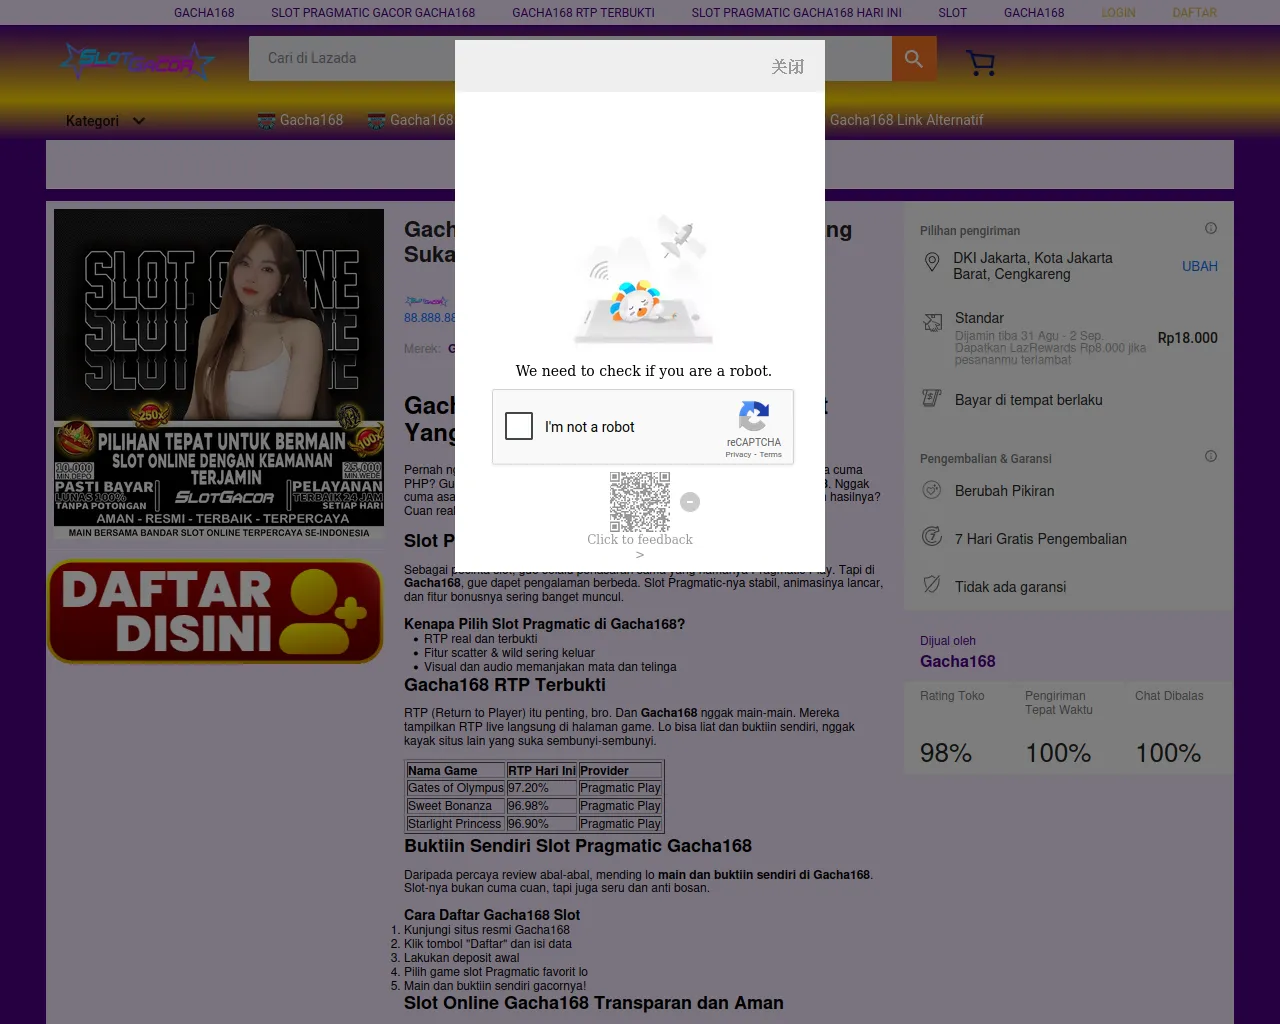Open Gacha168 Link Alternatif nav item
Viewport: 1280px width, 1024px height.
point(906,120)
